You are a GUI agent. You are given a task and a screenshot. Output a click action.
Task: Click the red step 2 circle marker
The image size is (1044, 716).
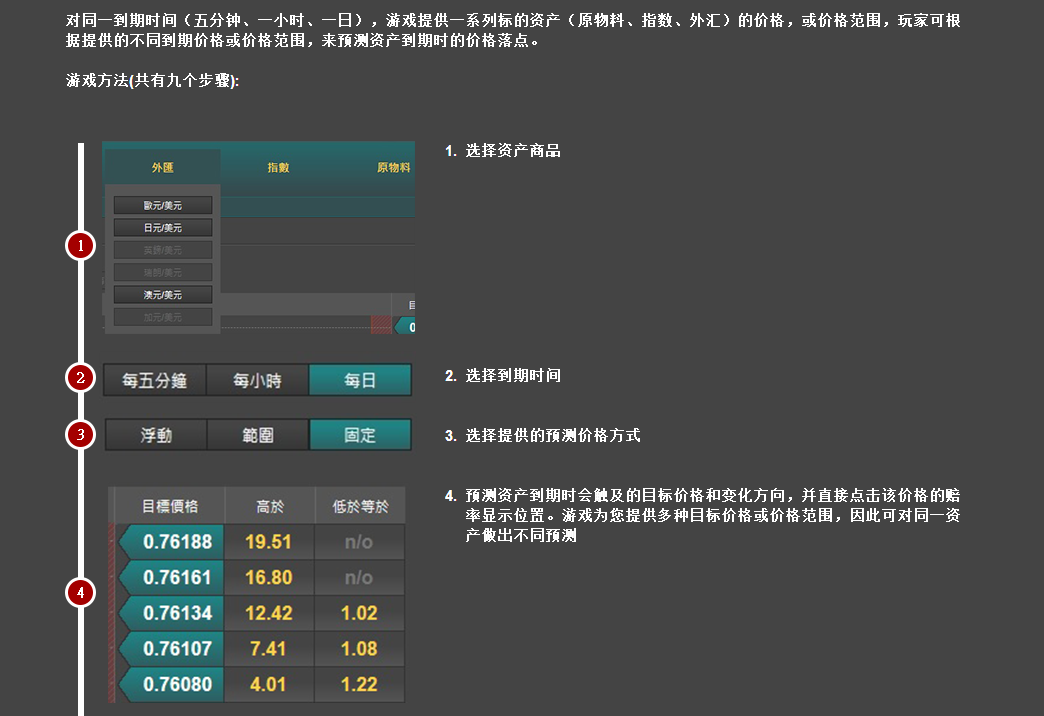[x=80, y=378]
